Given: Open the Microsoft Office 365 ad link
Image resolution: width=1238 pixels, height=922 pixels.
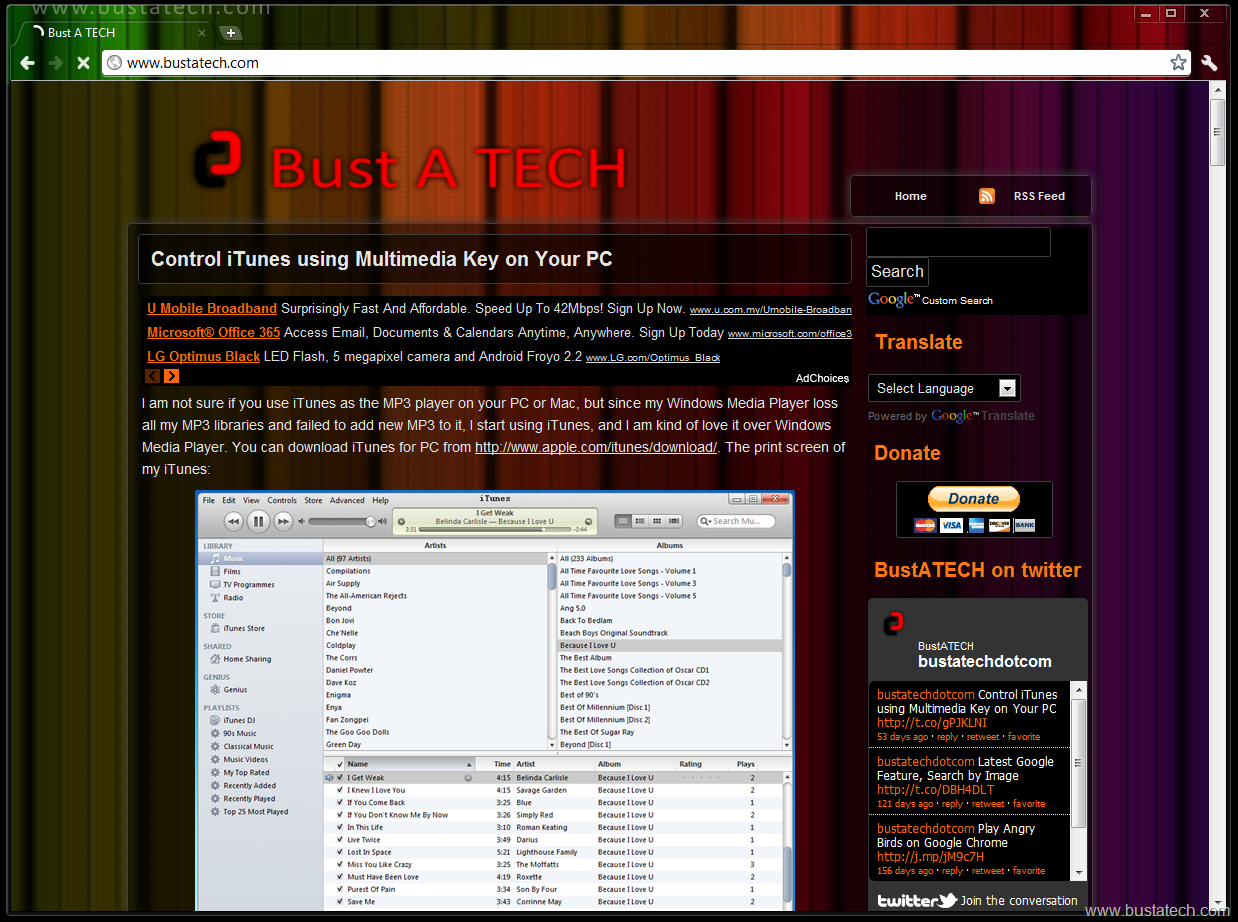Looking at the screenshot, I should pos(214,332).
